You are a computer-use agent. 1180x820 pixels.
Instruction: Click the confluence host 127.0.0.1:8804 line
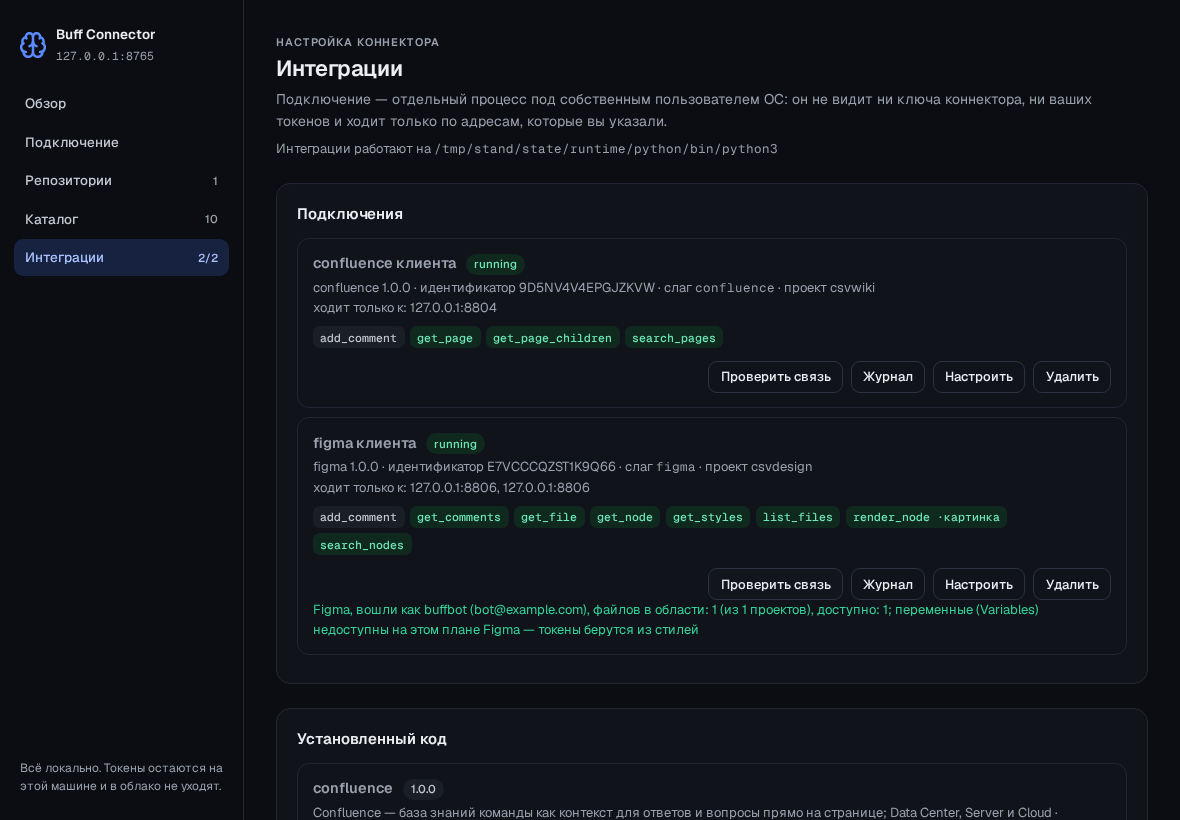(405, 308)
